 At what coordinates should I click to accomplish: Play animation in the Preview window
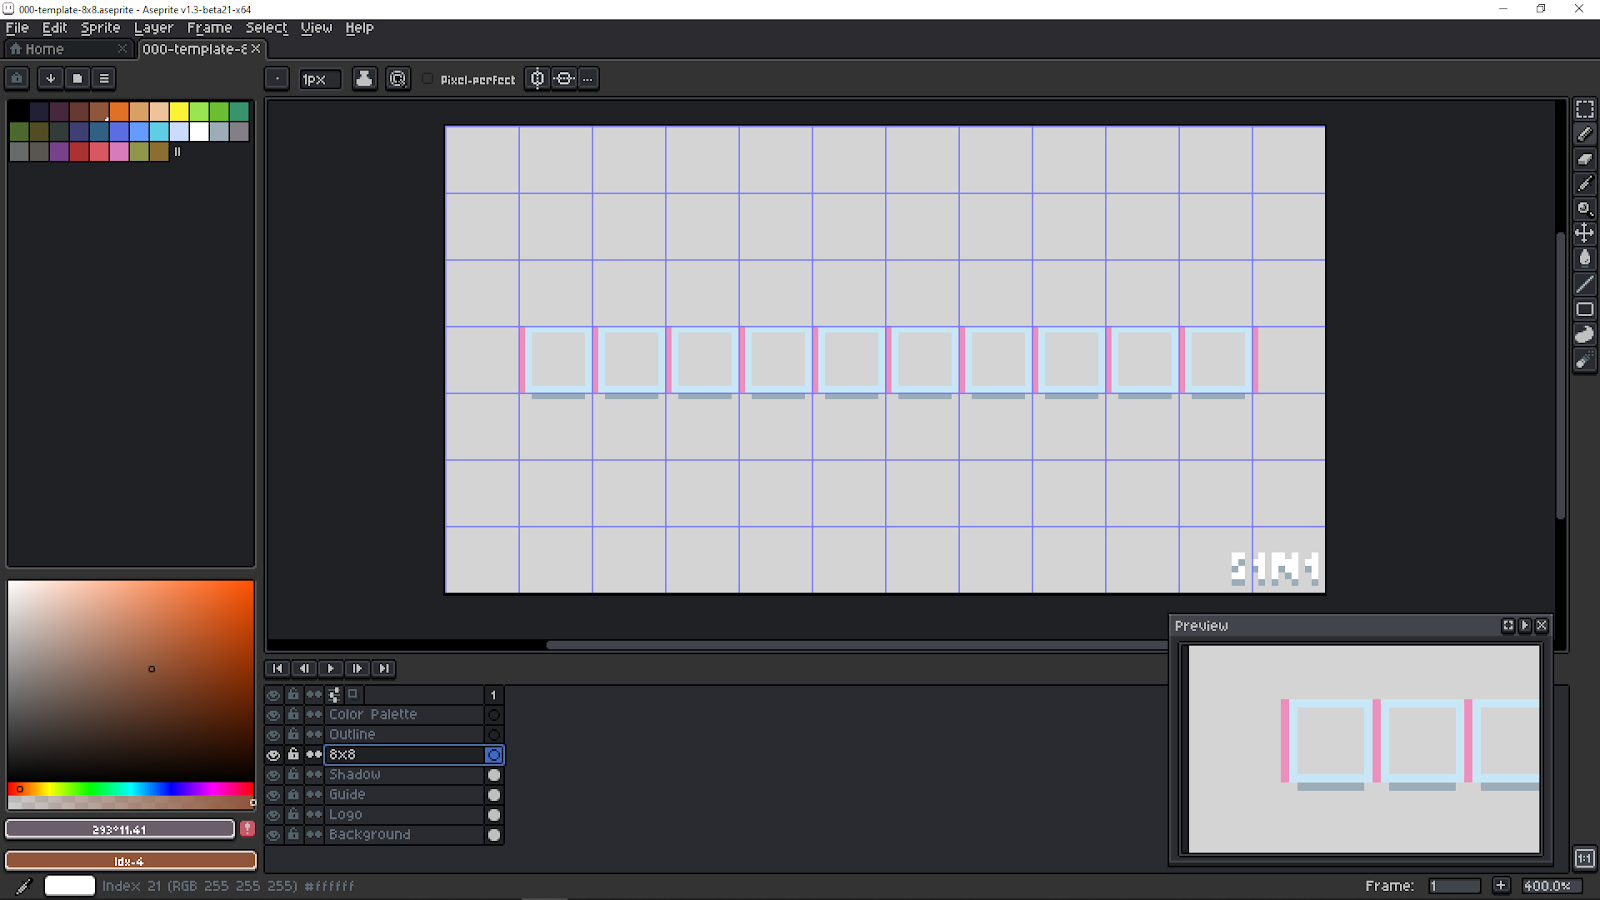1525,626
